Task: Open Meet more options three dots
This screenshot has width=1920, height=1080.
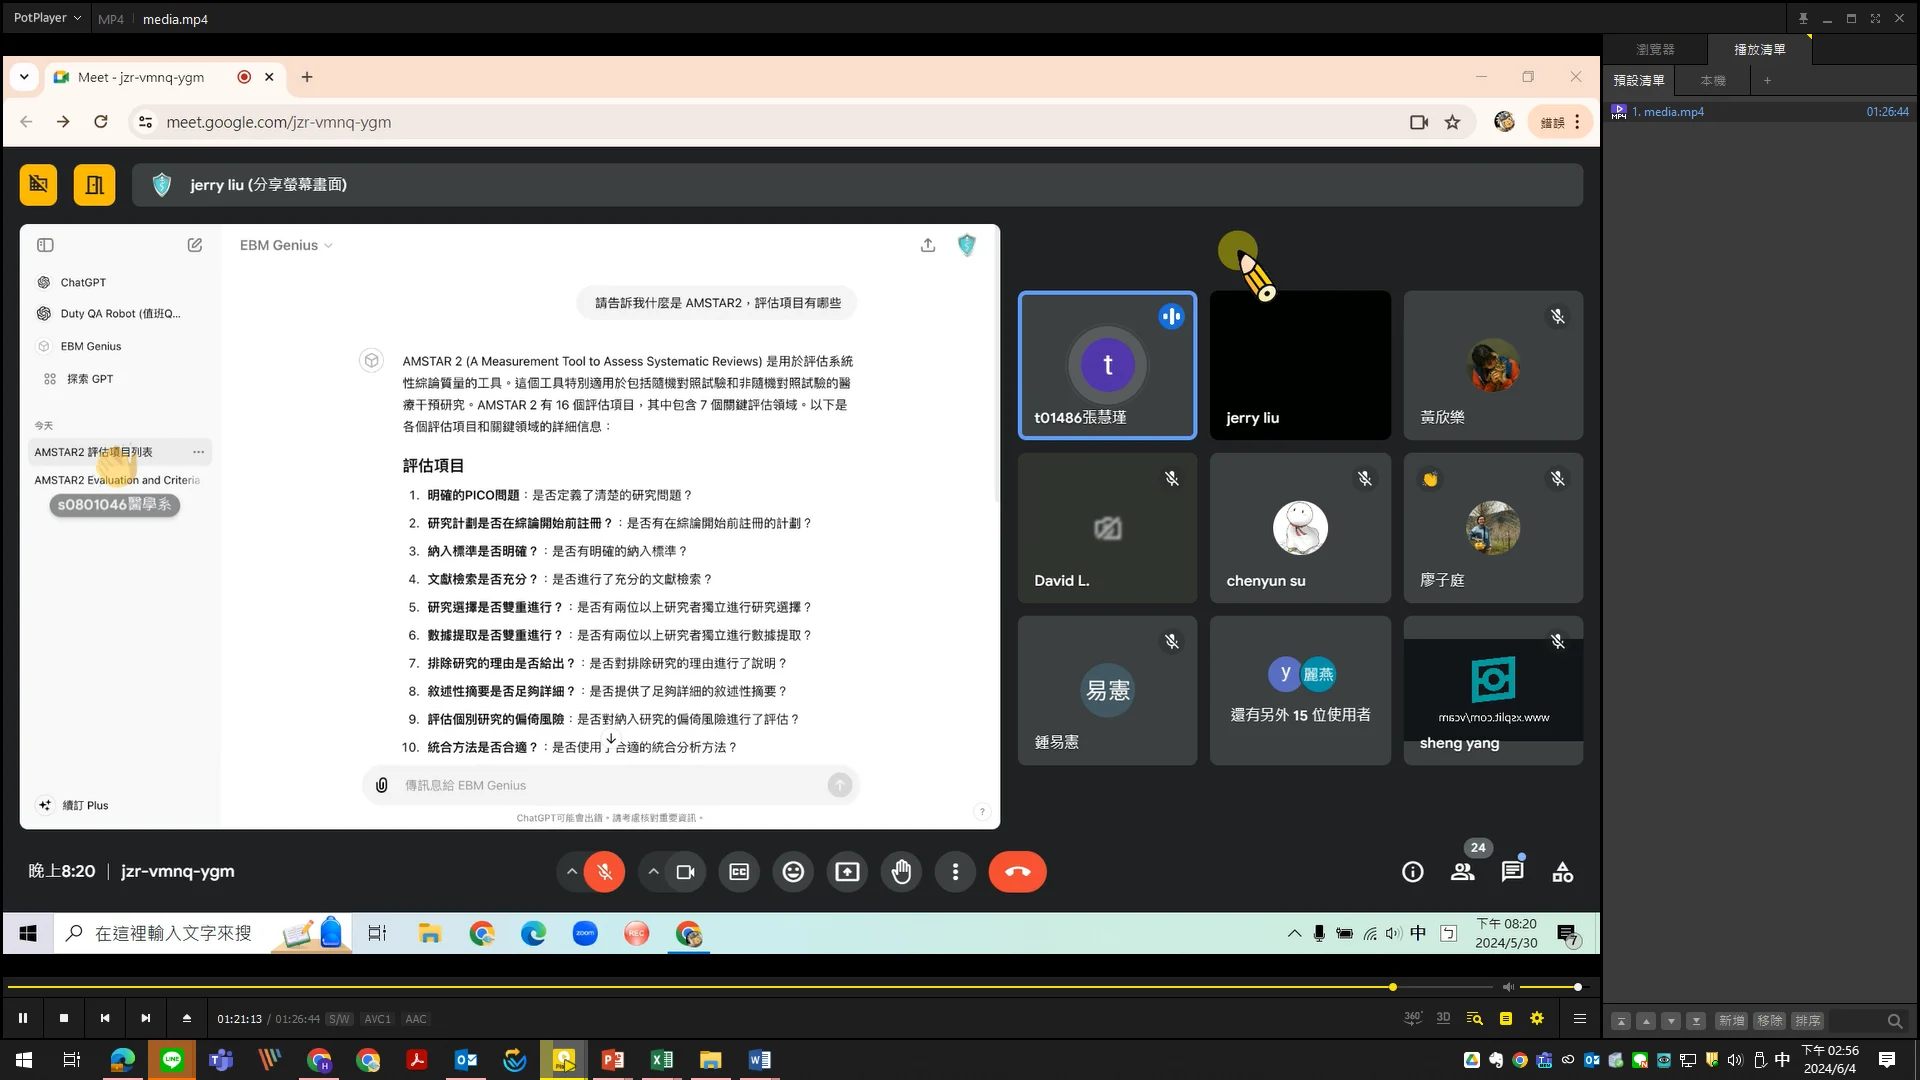Action: click(x=955, y=872)
